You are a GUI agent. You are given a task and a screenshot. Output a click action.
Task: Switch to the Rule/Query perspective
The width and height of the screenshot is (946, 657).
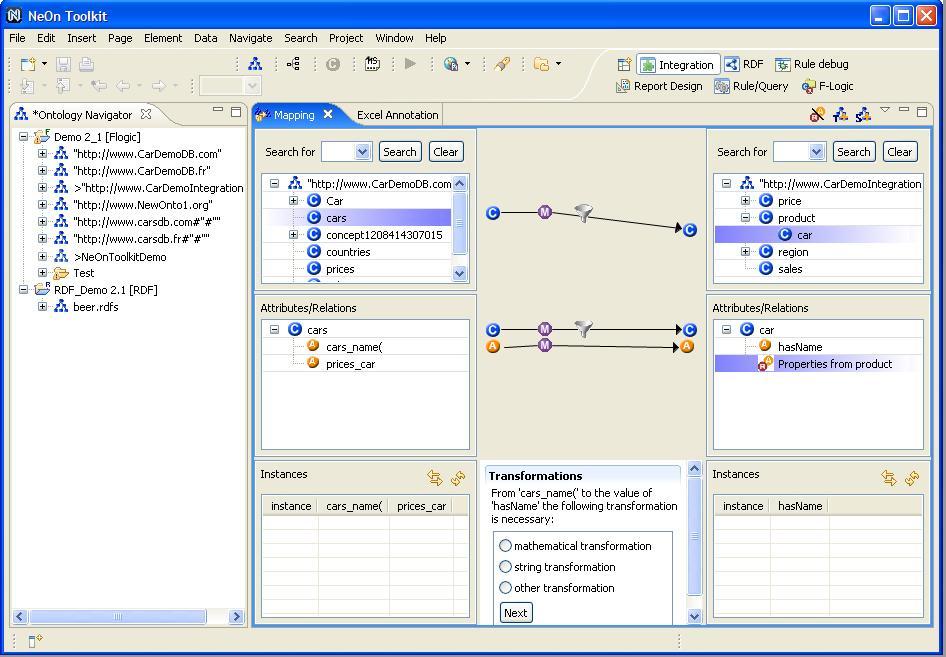coord(751,86)
